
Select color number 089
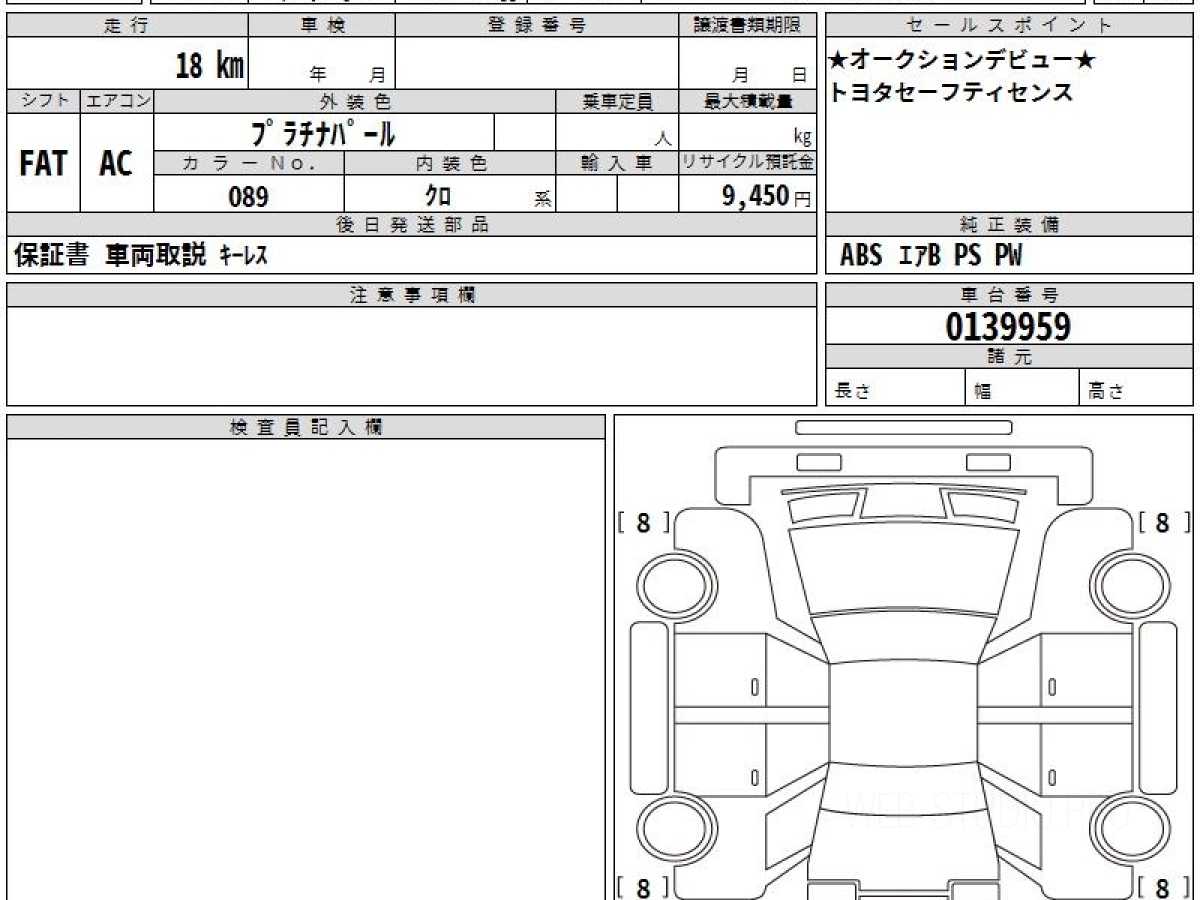(x=249, y=196)
